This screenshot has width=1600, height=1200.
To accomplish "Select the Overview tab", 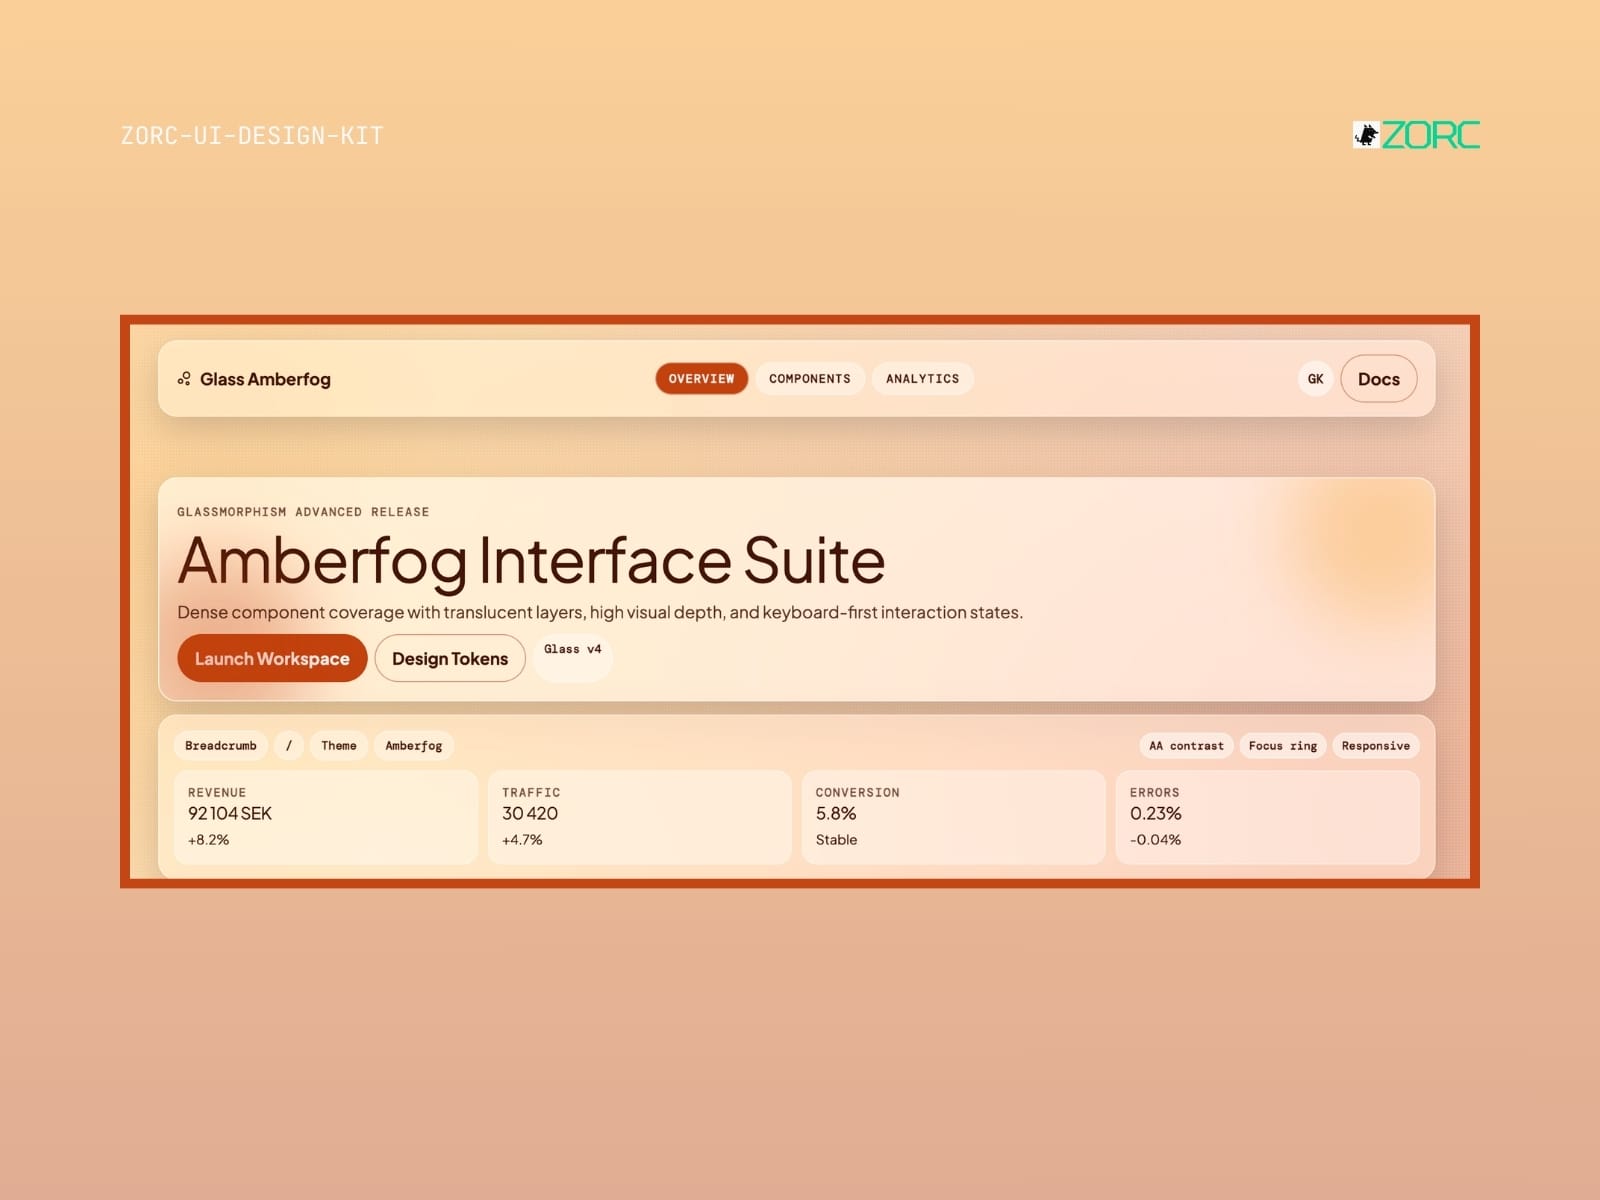I will [701, 379].
